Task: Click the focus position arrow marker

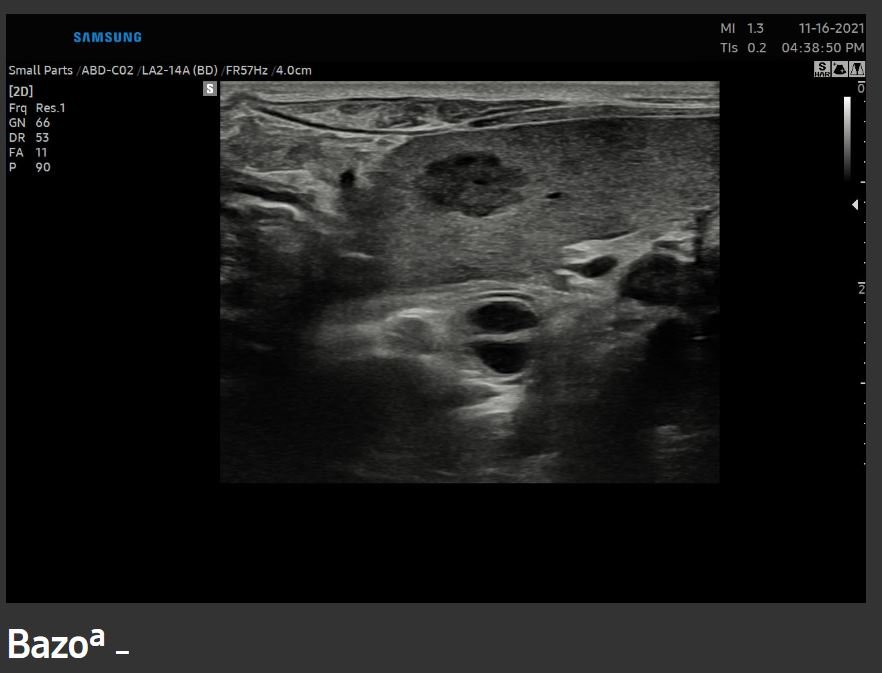Action: pyautogui.click(x=855, y=205)
